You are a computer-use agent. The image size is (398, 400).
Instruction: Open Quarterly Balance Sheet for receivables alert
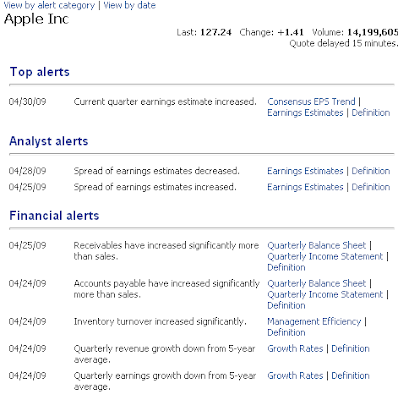(x=317, y=245)
